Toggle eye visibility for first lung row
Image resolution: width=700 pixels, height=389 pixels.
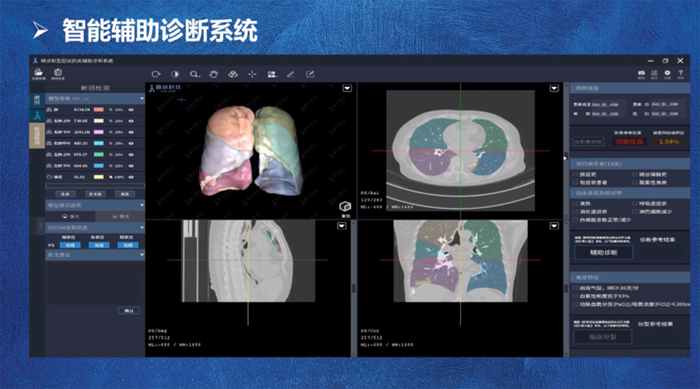[131, 109]
